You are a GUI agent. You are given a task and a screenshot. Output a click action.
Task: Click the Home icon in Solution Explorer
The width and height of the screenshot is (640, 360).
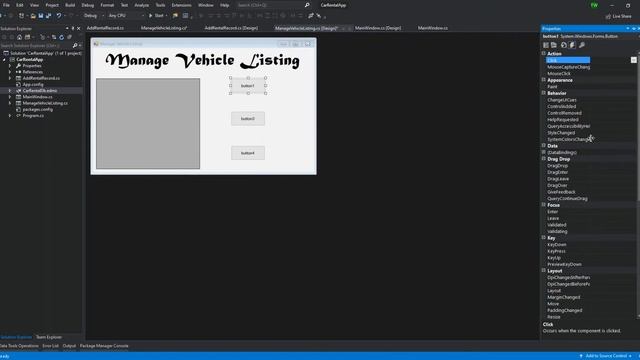[x=19, y=37]
